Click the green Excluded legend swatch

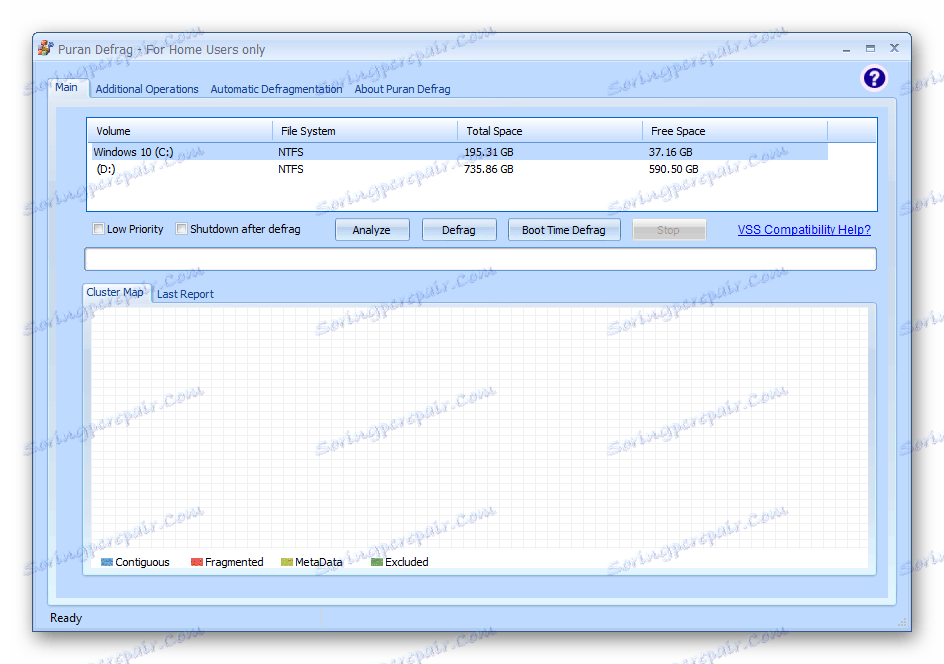[x=377, y=562]
